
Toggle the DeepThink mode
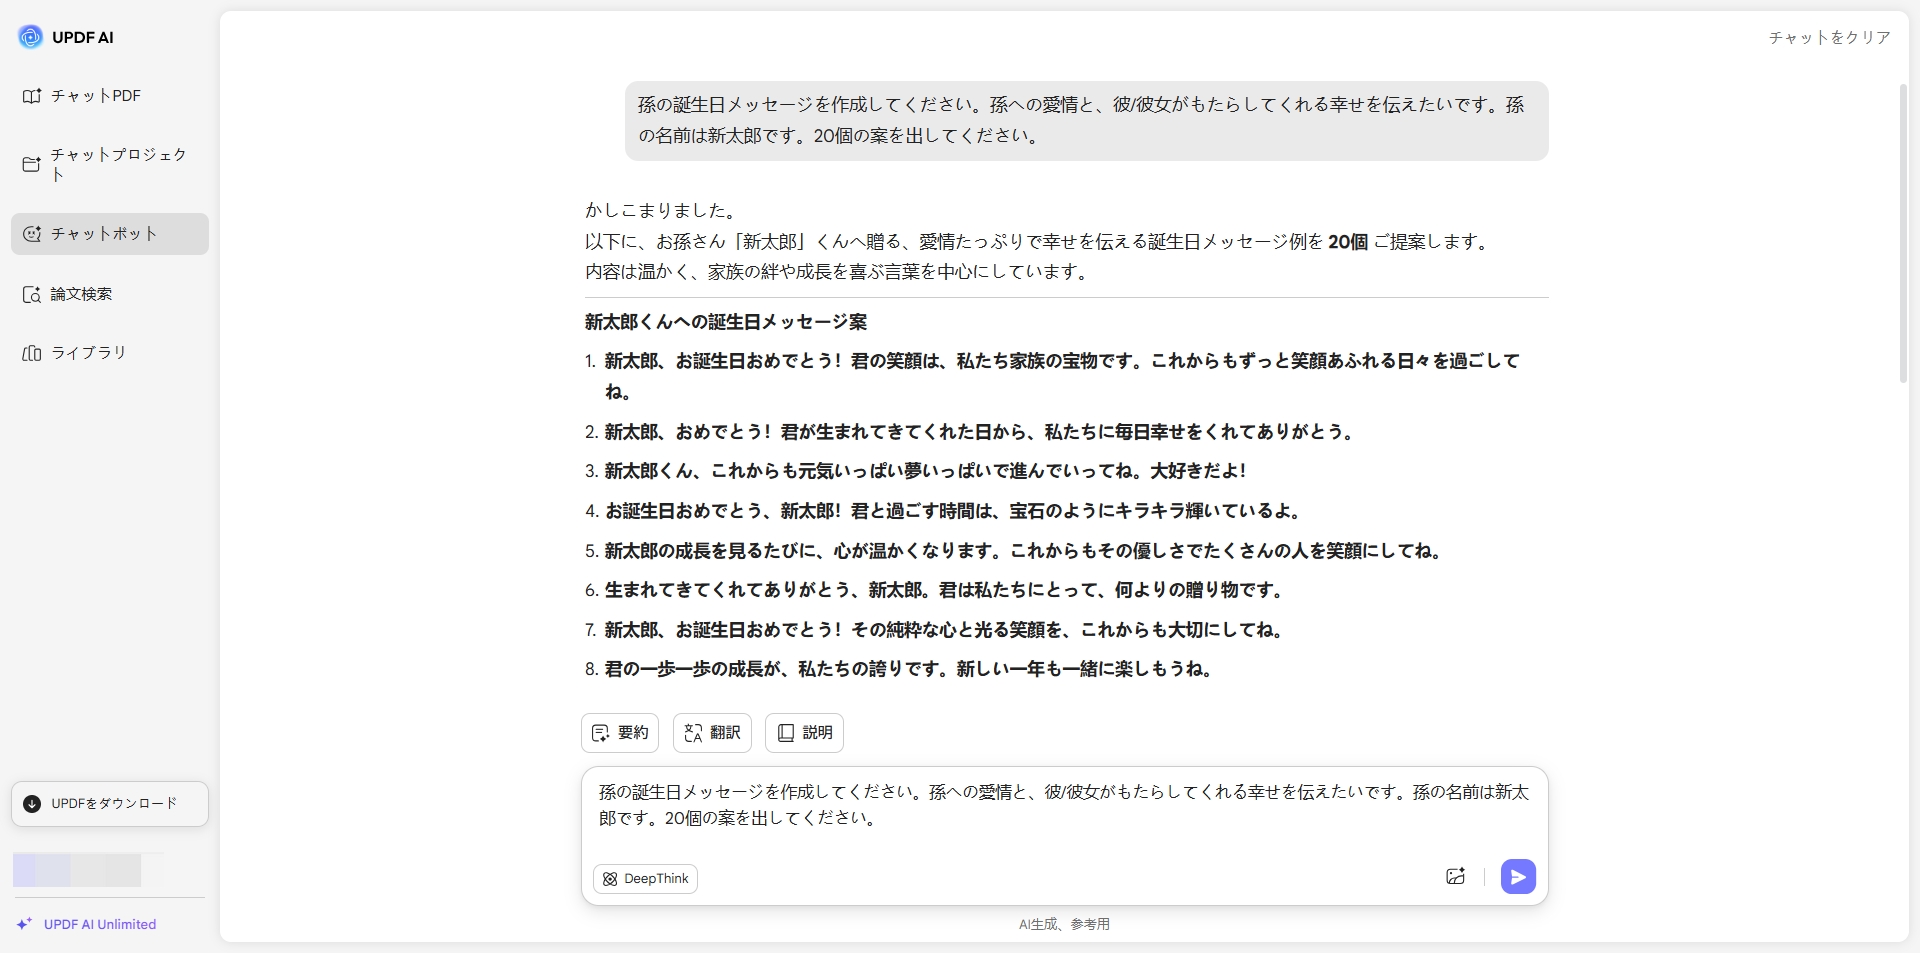[x=645, y=879]
